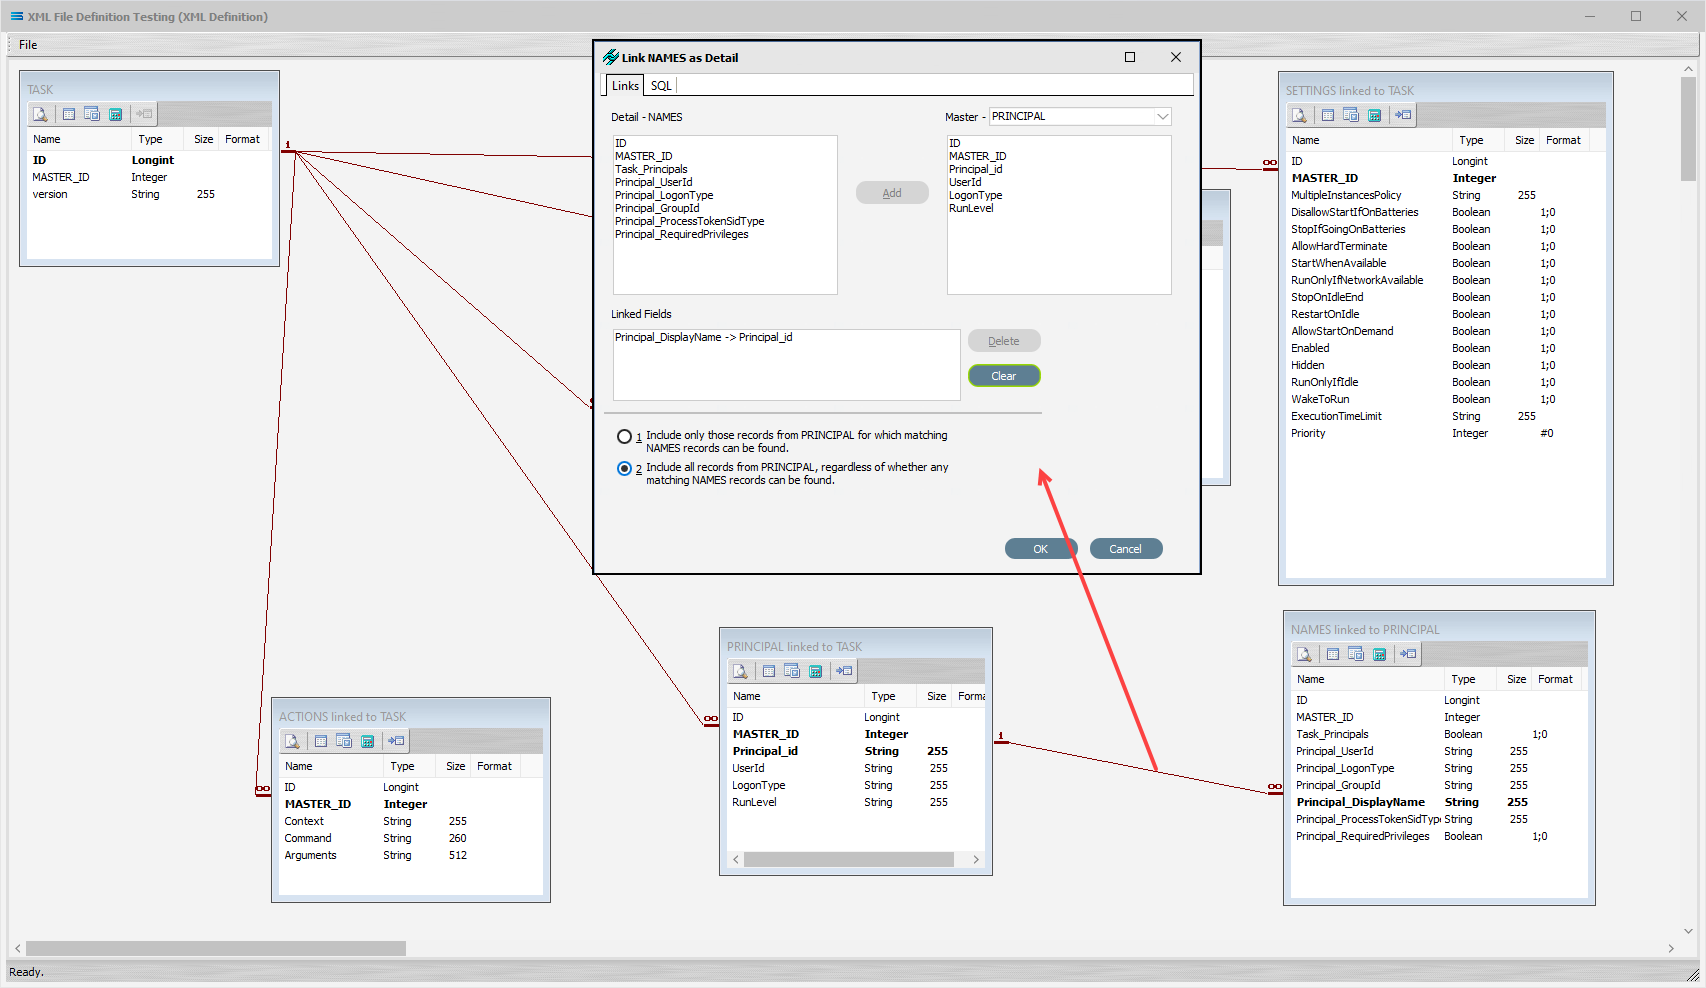Image resolution: width=1706 pixels, height=988 pixels.
Task: Click the main window vertical scrollbar thumb
Action: point(1688,129)
